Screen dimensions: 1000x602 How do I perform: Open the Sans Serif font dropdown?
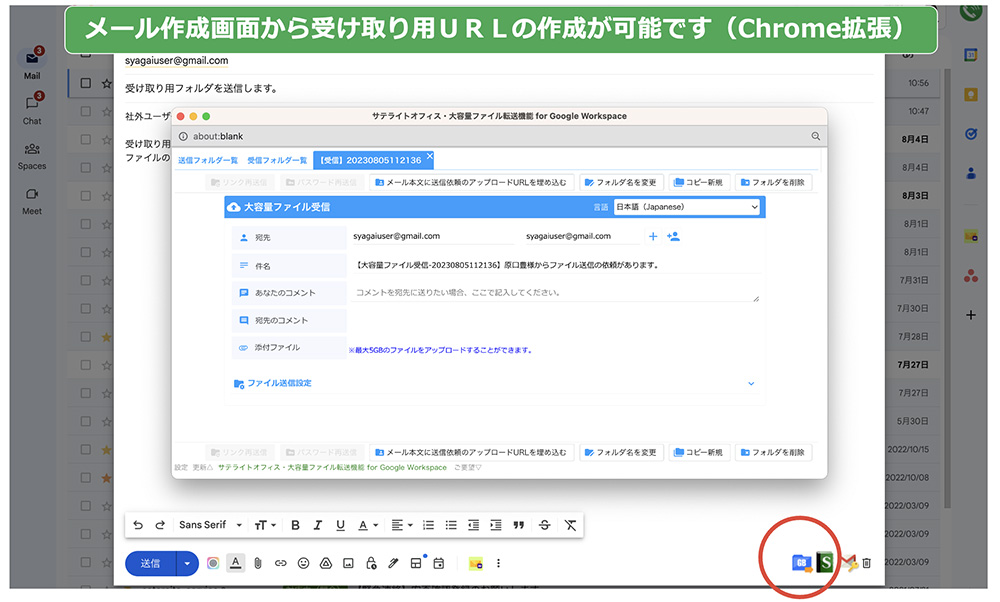(210, 525)
